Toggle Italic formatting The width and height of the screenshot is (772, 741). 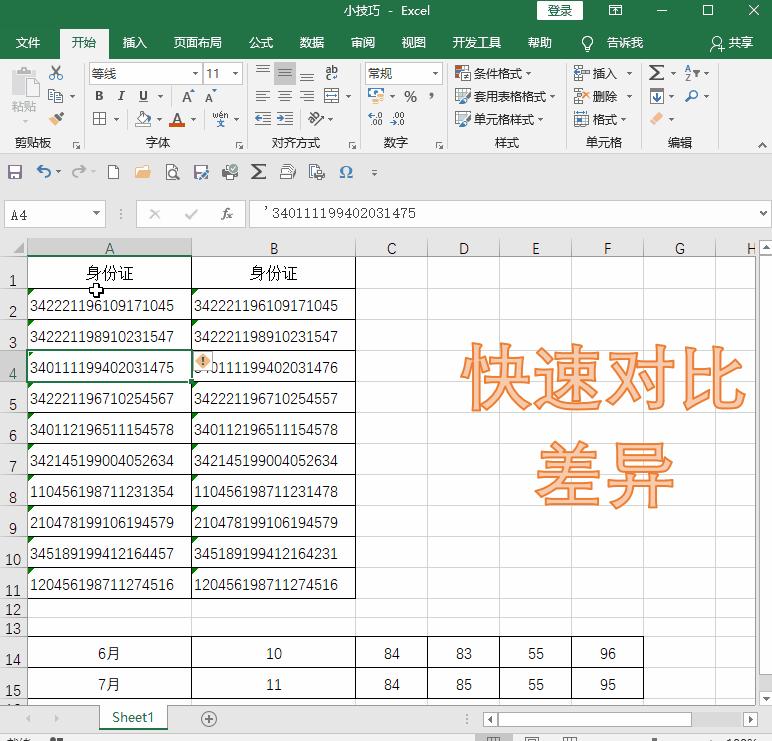pyautogui.click(x=121, y=96)
